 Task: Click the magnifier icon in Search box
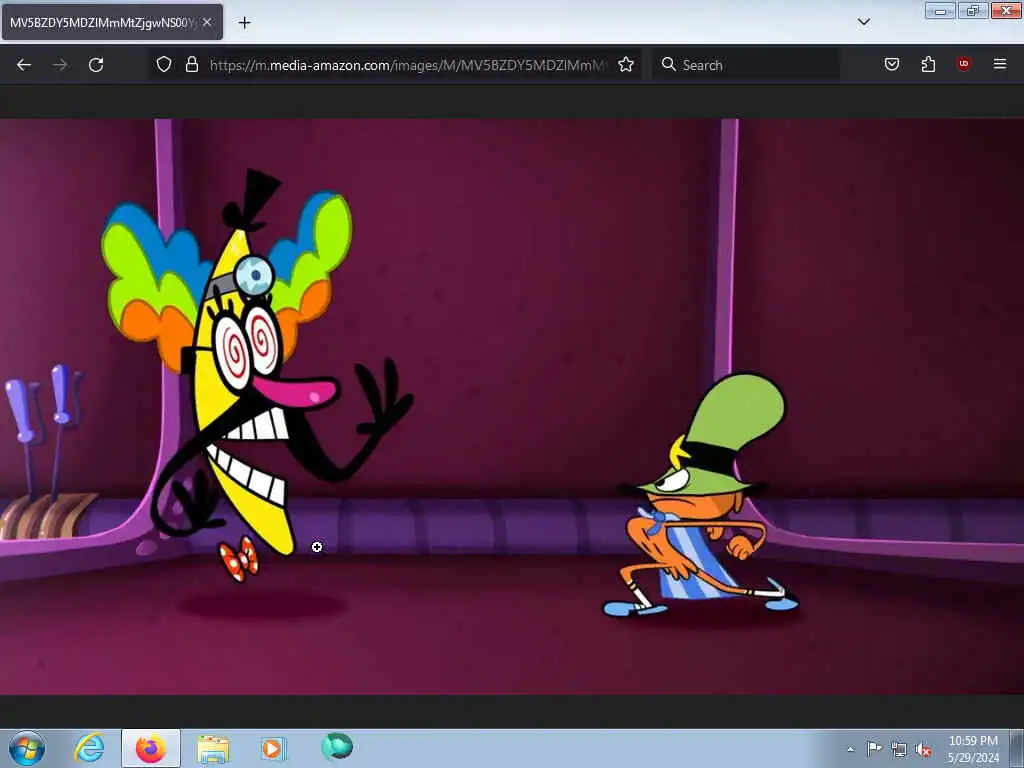coord(668,64)
